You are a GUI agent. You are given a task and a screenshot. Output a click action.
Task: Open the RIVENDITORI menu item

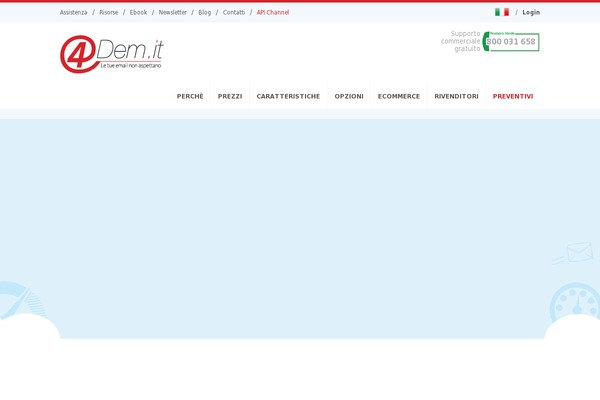point(456,96)
